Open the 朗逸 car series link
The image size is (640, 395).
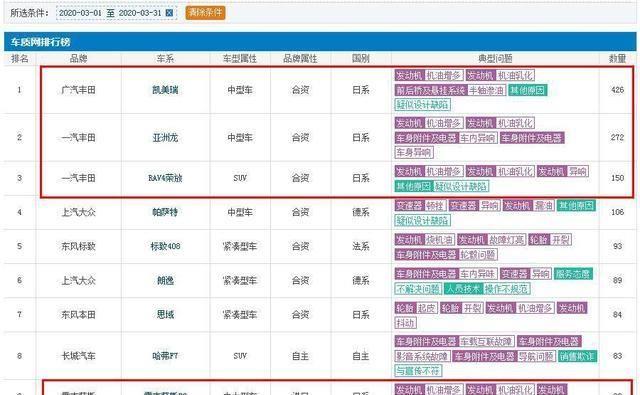pos(165,280)
